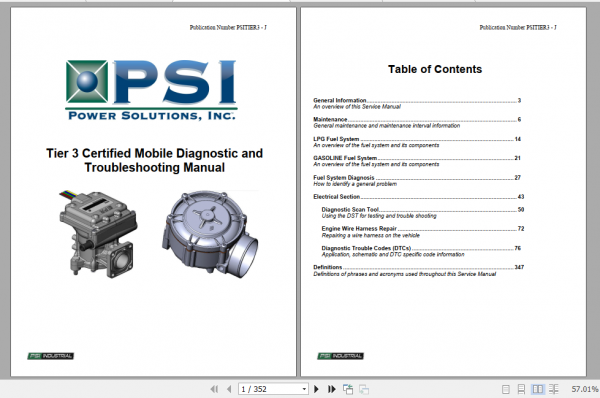Click the LPG fuel lock-off component image
This screenshot has width=600, height=398.
pos(98,233)
